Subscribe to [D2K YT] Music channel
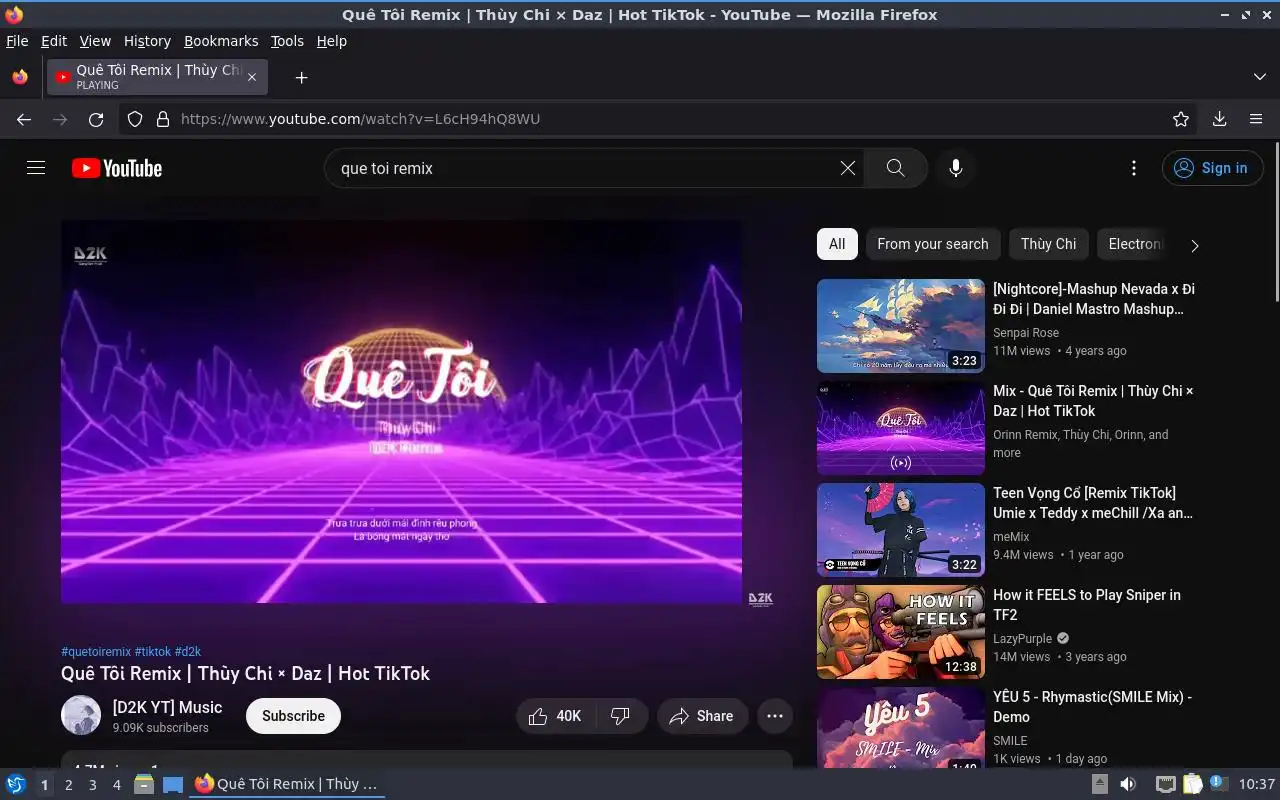The width and height of the screenshot is (1280, 800). [293, 716]
